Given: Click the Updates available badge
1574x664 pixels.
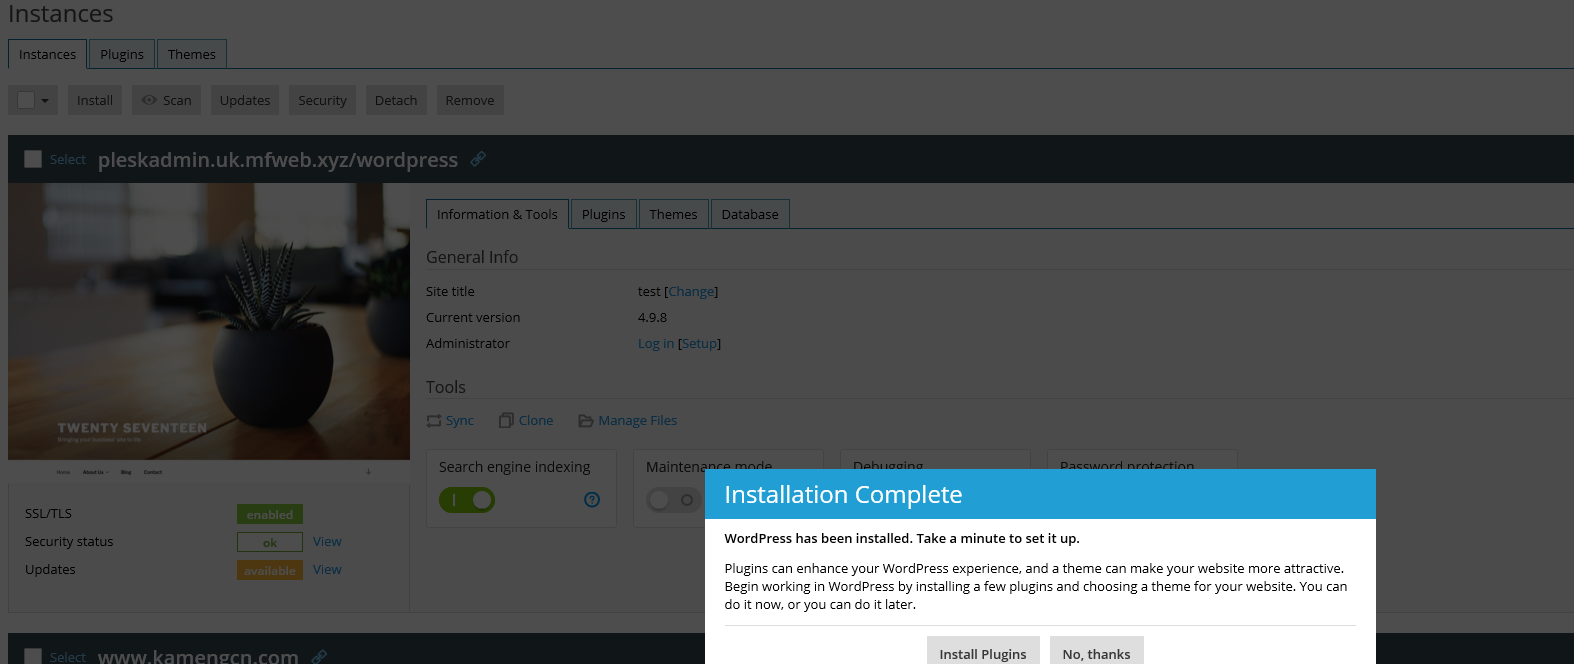Looking at the screenshot, I should pos(270,570).
